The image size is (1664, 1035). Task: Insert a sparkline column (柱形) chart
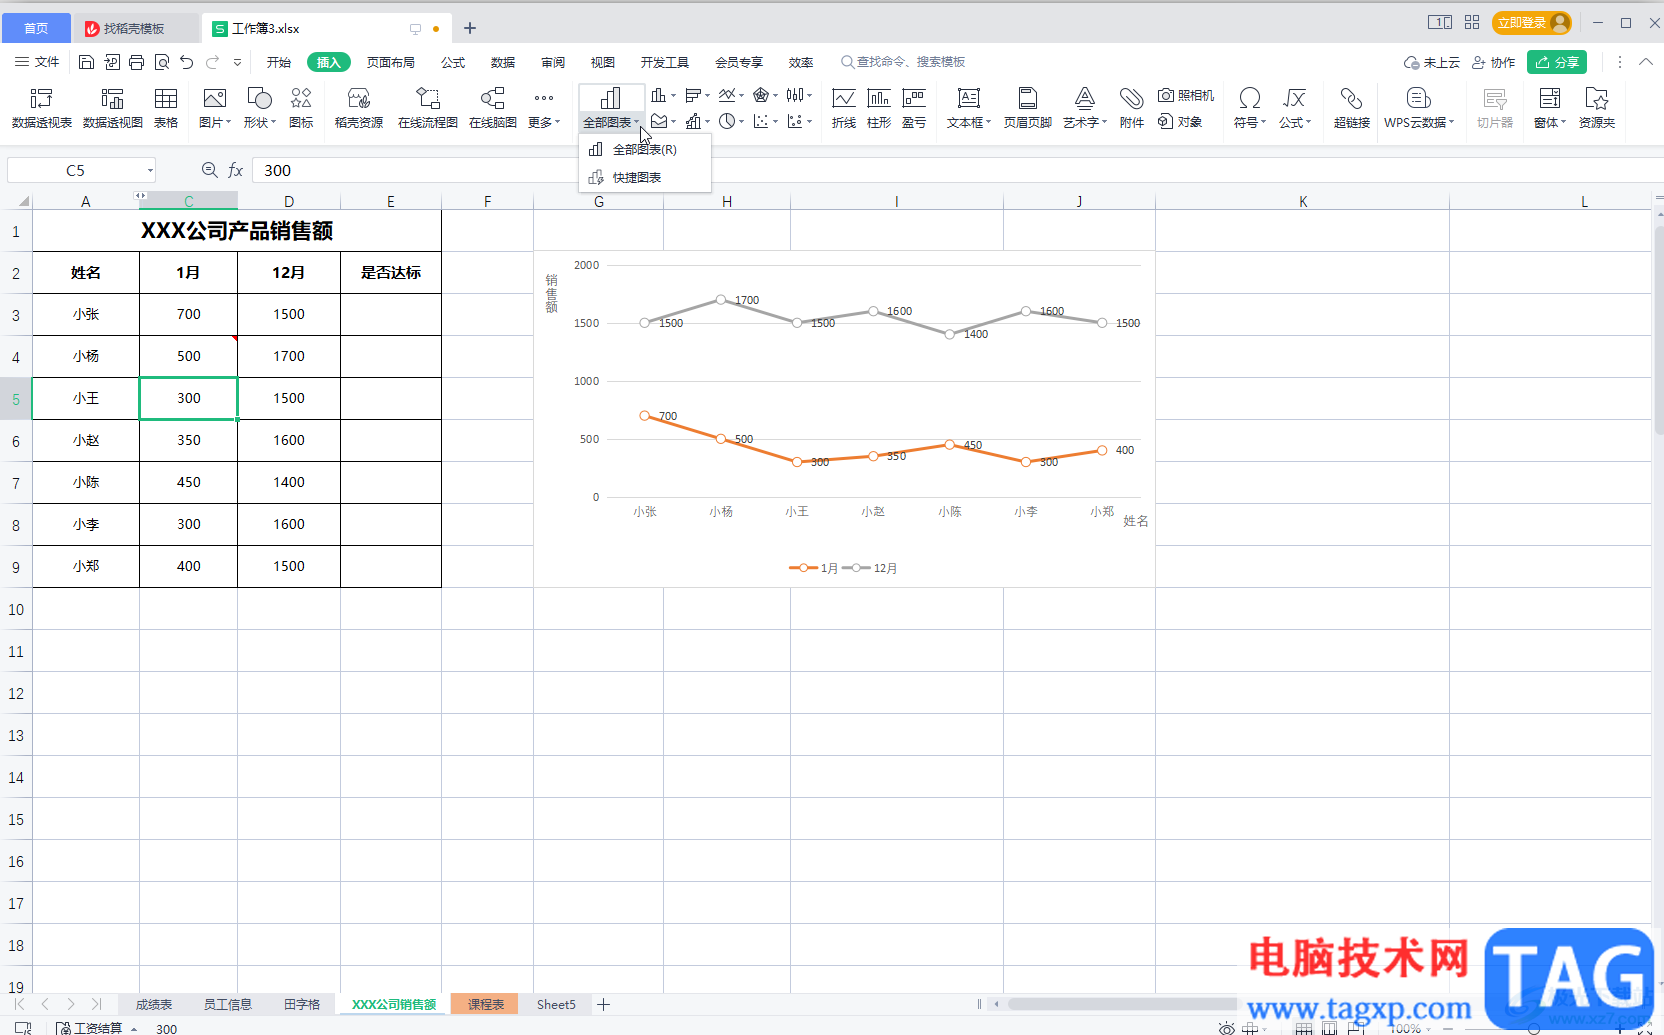(879, 108)
